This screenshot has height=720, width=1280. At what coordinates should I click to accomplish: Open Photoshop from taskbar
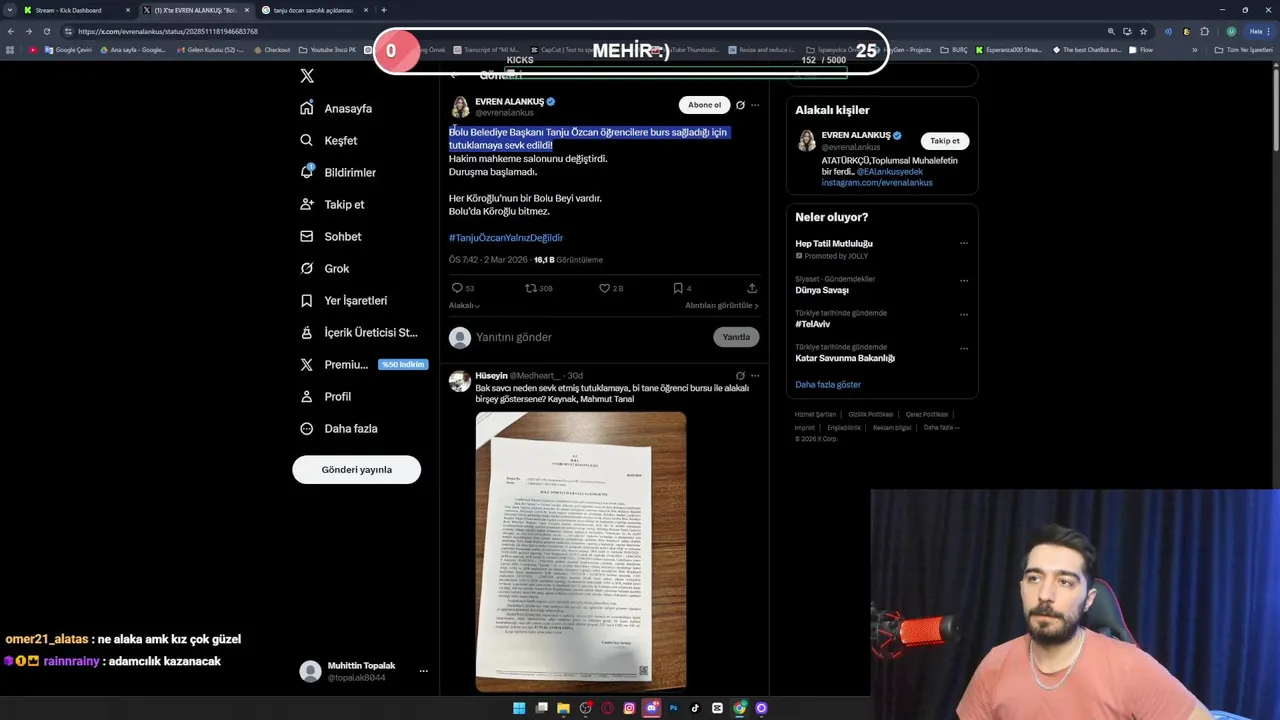[673, 708]
